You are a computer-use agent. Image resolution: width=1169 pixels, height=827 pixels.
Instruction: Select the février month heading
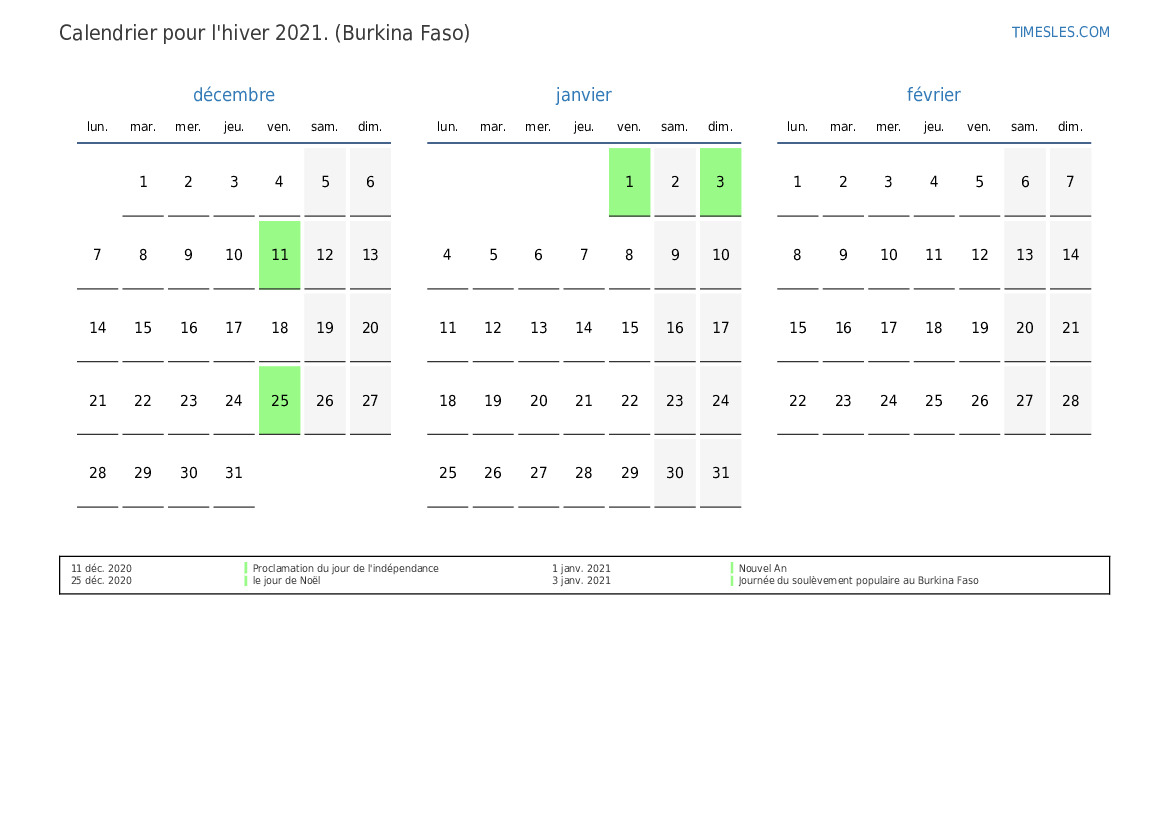[x=933, y=95]
